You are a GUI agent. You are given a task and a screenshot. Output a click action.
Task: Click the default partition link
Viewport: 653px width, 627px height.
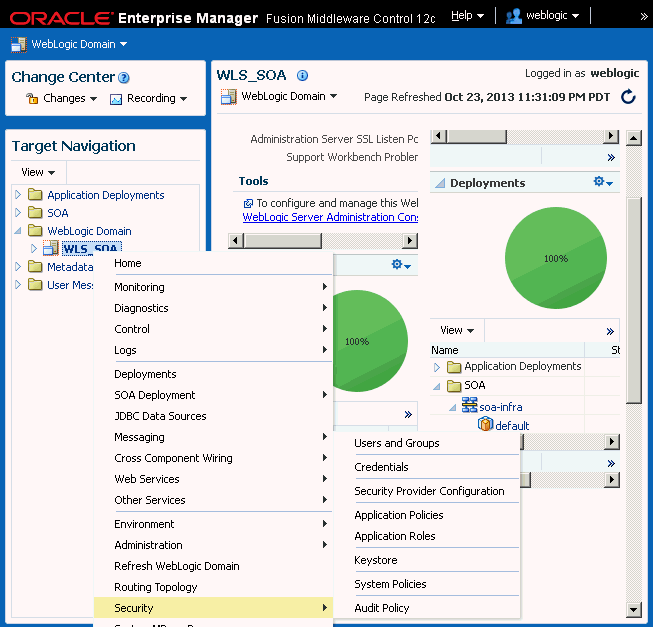(512, 425)
